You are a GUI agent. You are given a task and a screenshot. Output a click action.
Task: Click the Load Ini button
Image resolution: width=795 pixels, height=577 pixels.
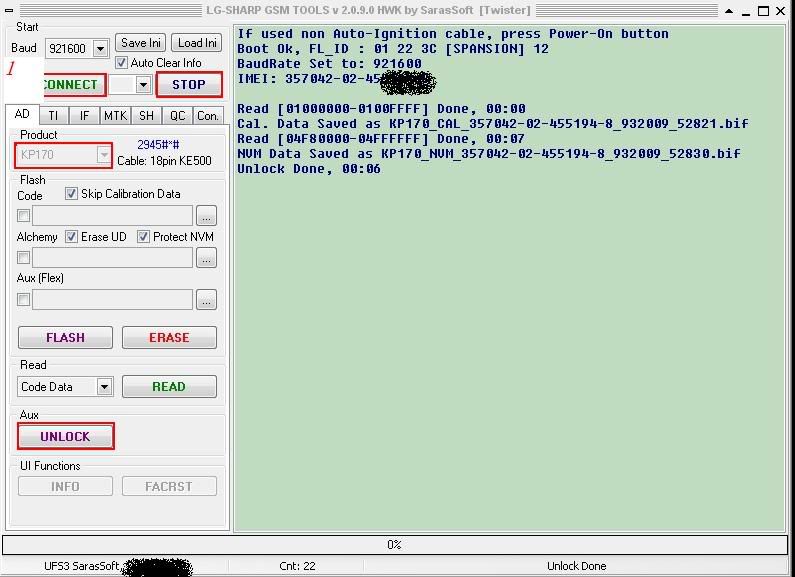click(197, 43)
